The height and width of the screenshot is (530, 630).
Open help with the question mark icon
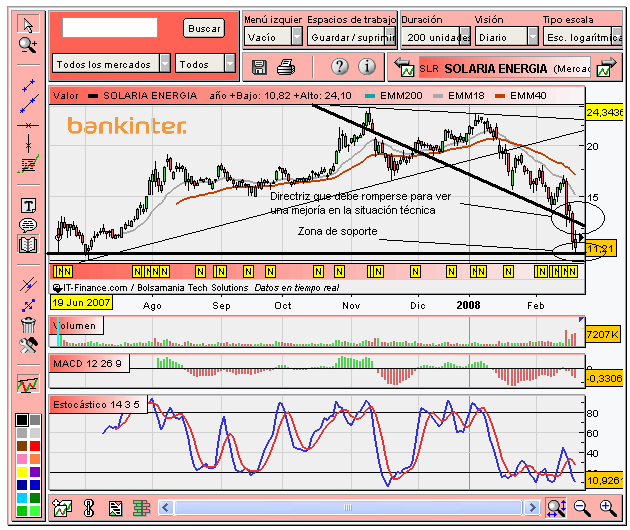point(340,67)
